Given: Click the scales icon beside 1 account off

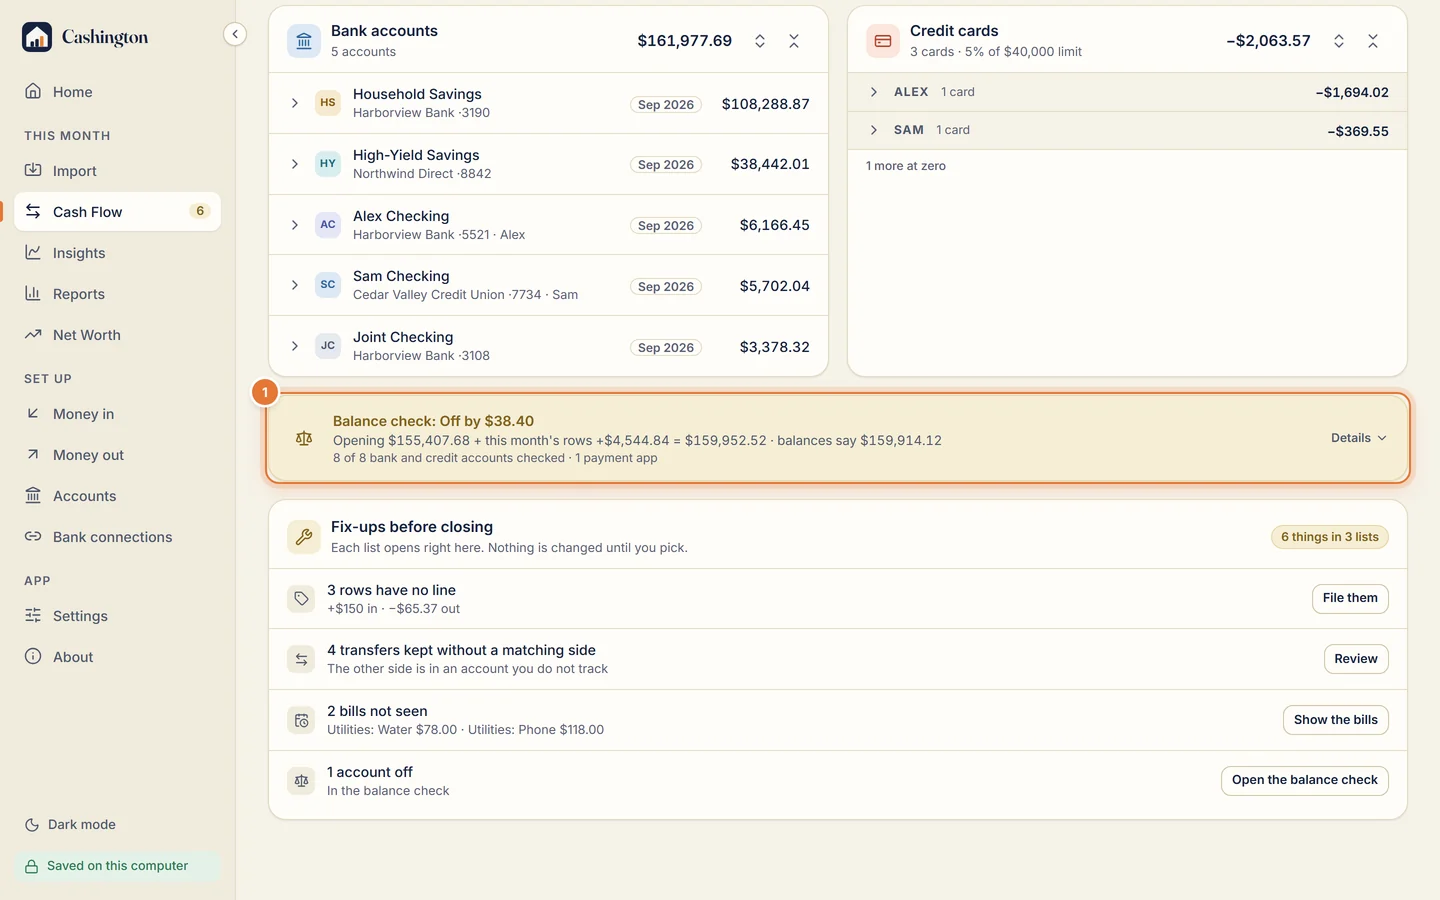Looking at the screenshot, I should pos(301,781).
